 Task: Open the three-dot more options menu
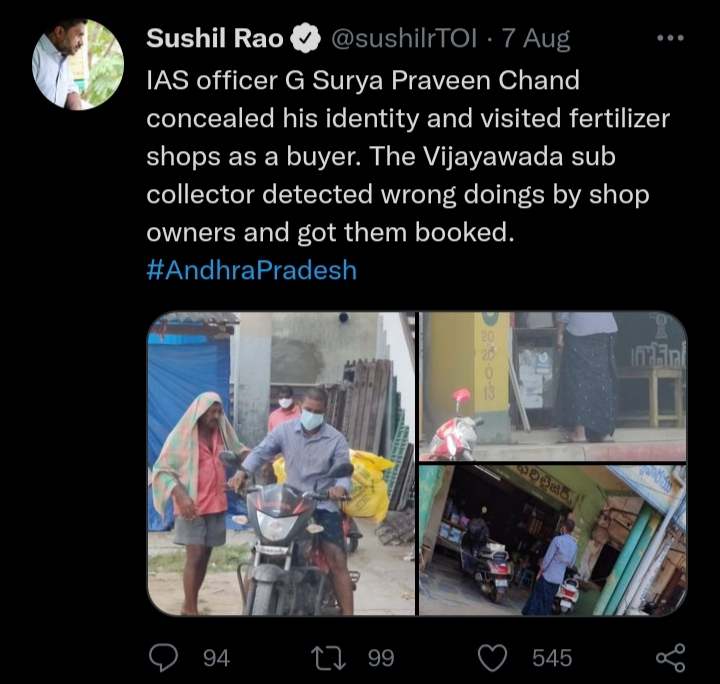670,38
